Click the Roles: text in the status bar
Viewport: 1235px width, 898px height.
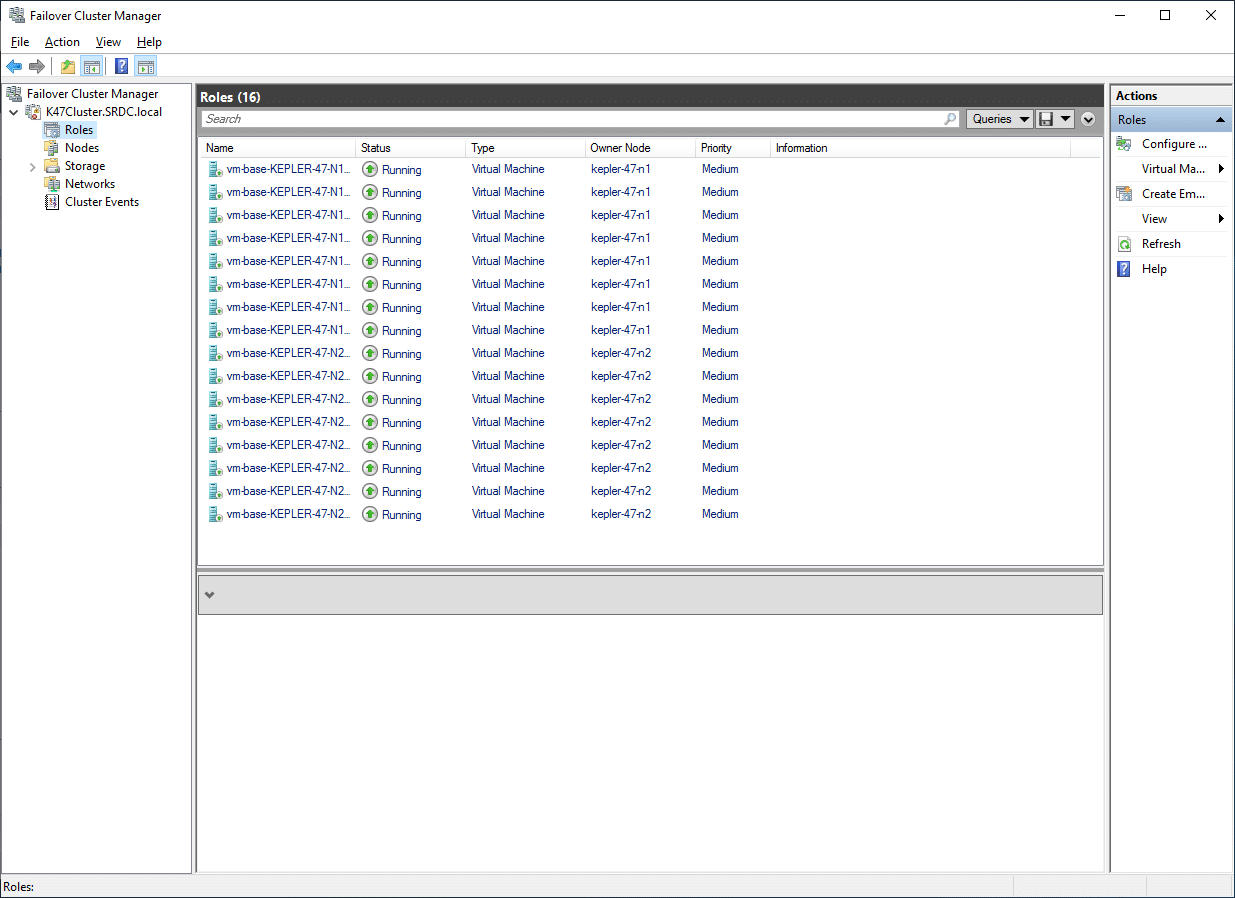coord(19,887)
